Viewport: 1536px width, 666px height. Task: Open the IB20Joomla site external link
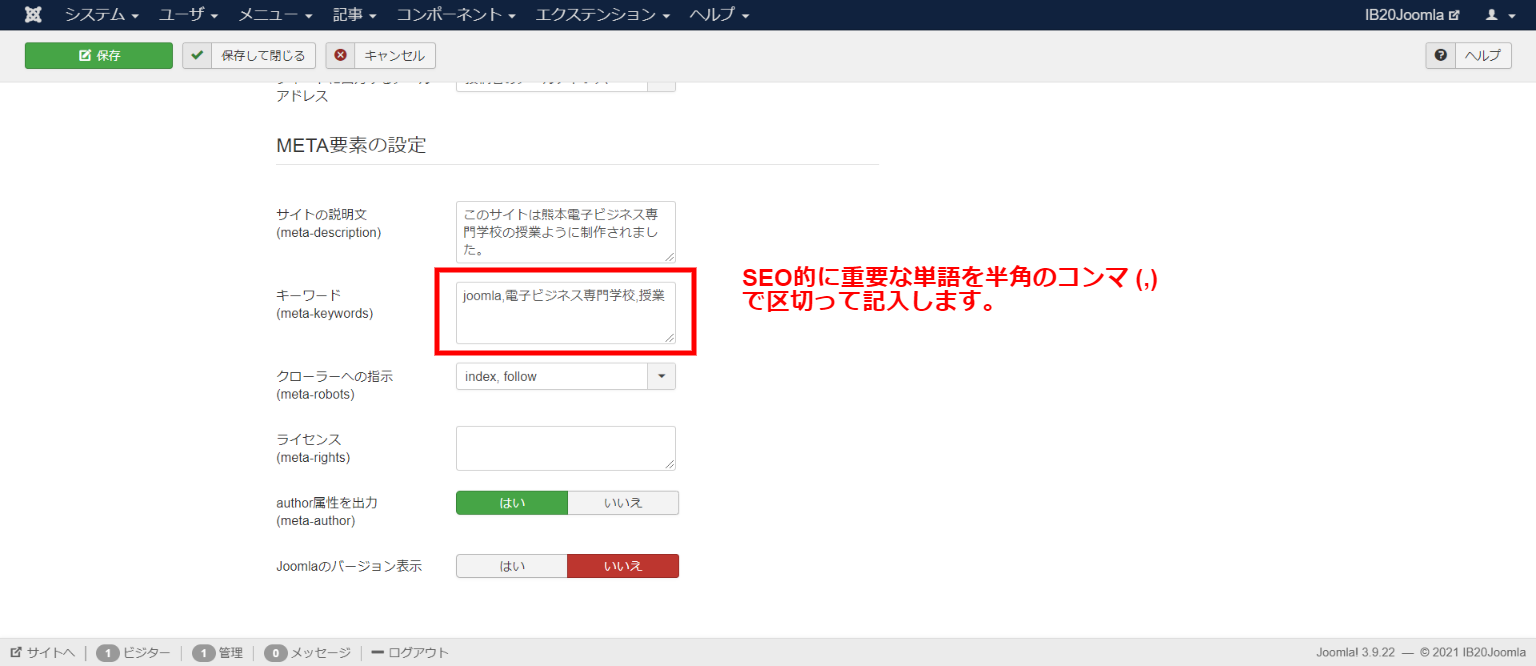tap(1412, 15)
